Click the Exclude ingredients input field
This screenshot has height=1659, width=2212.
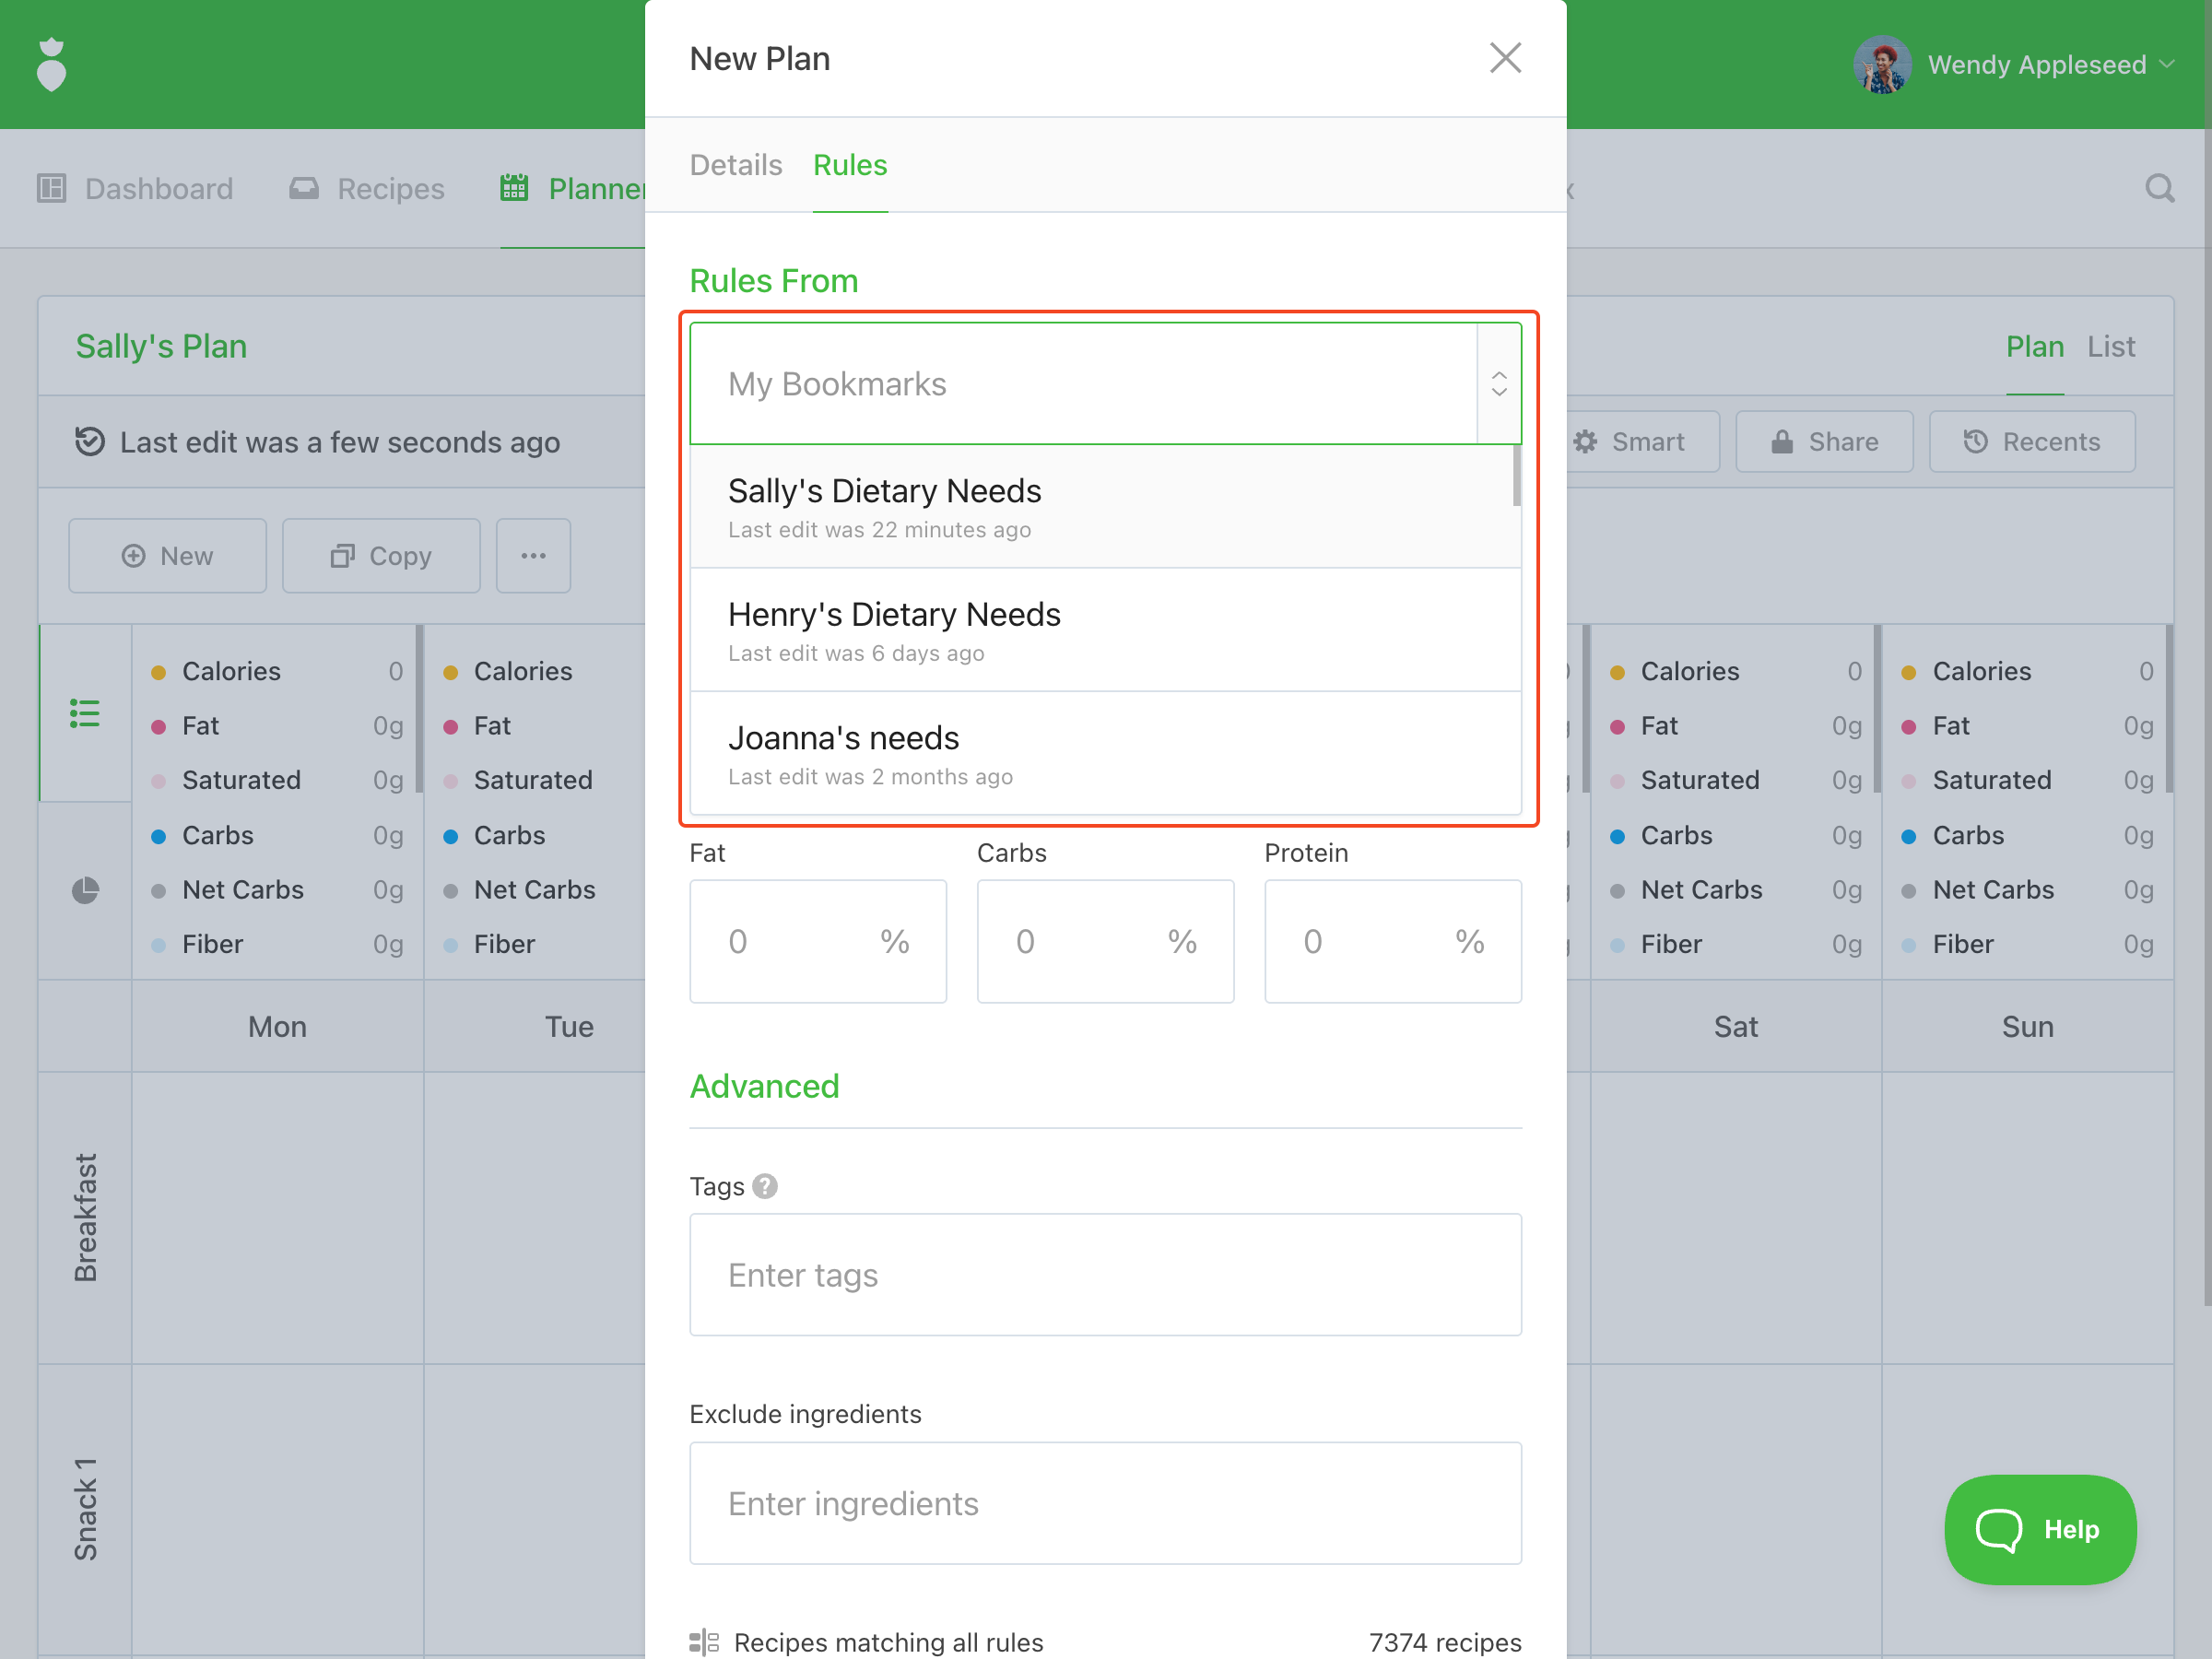click(1105, 1503)
